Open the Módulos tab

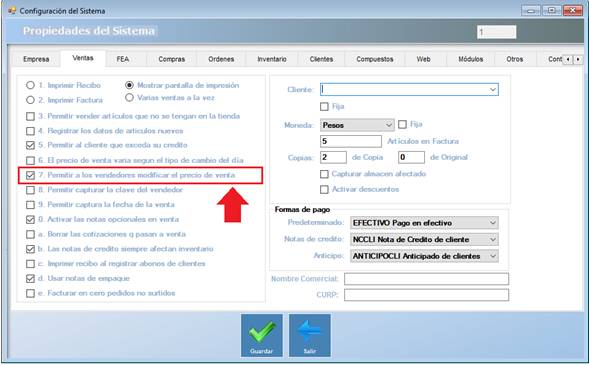470,59
